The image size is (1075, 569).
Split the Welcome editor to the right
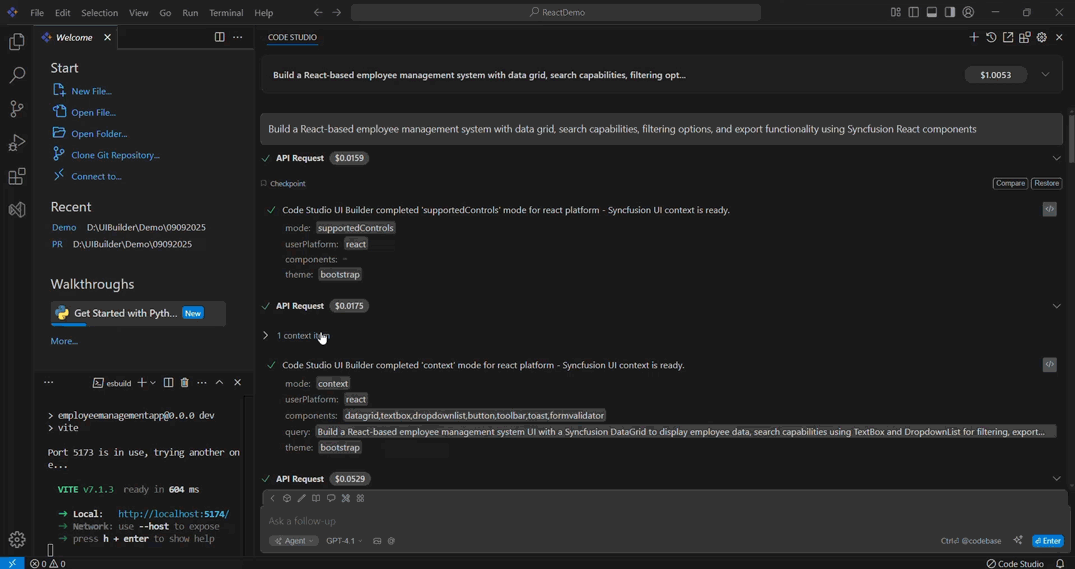(219, 37)
